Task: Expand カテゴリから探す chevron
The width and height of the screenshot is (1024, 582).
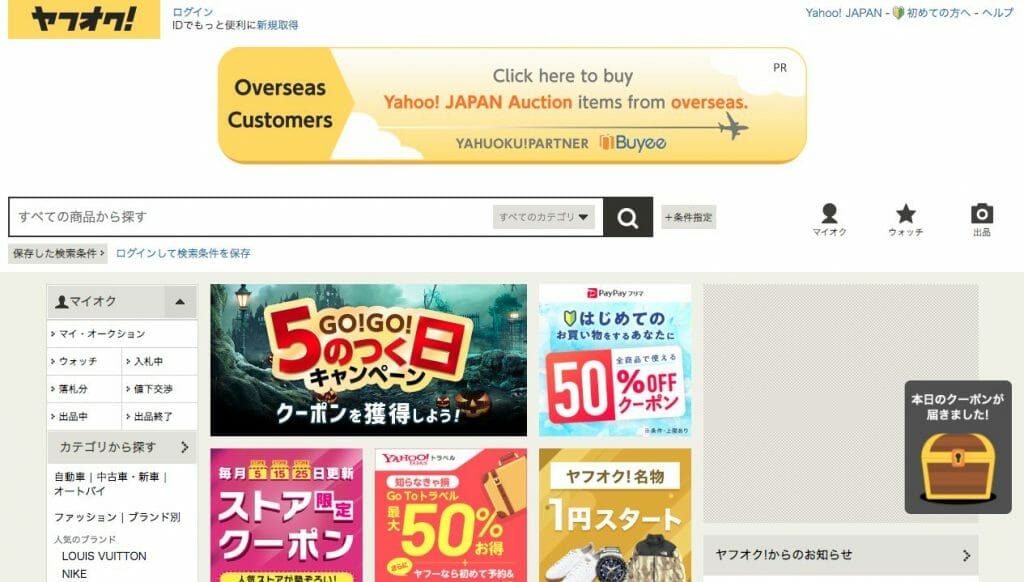Action: coord(185,447)
